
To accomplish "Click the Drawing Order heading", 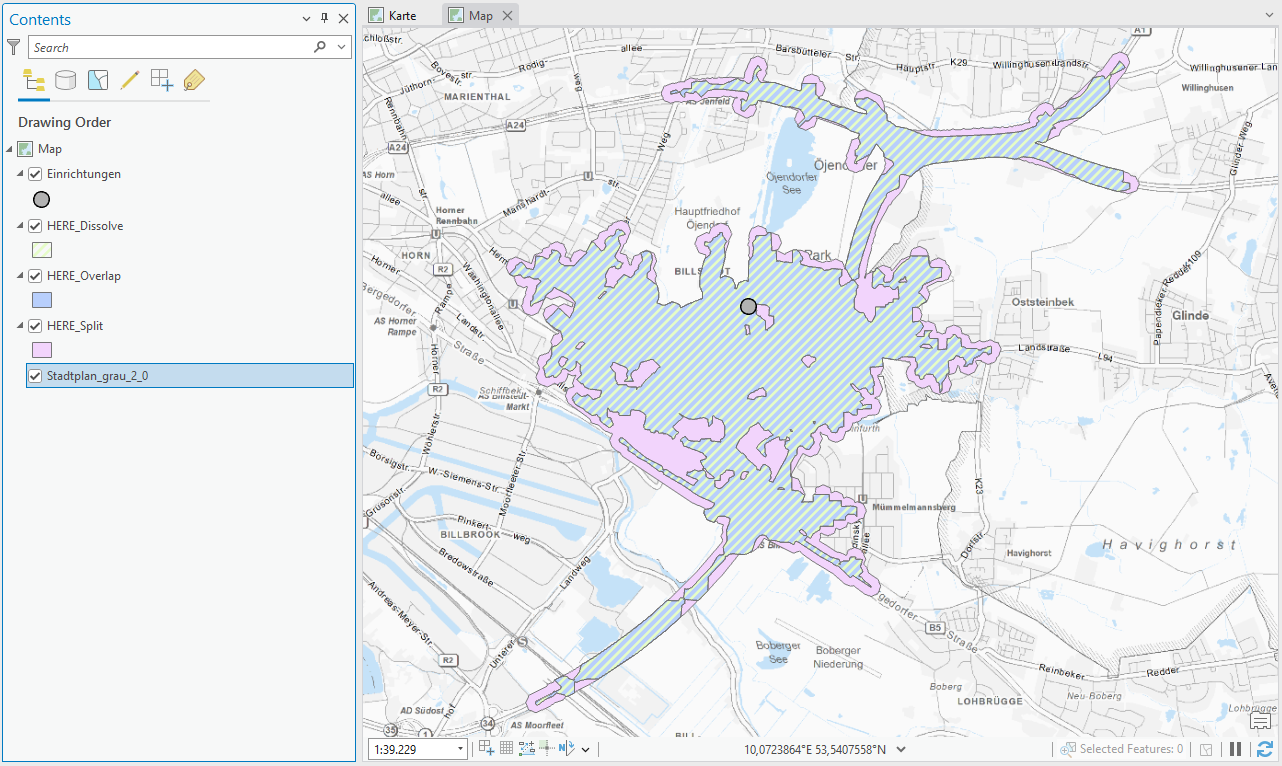I will tap(64, 122).
